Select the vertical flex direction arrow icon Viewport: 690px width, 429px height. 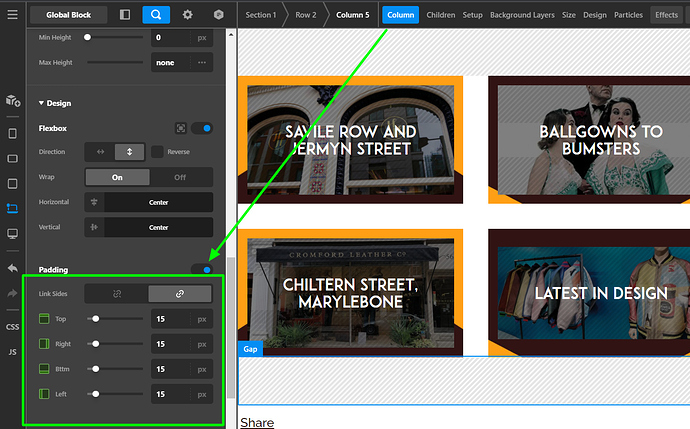130,152
